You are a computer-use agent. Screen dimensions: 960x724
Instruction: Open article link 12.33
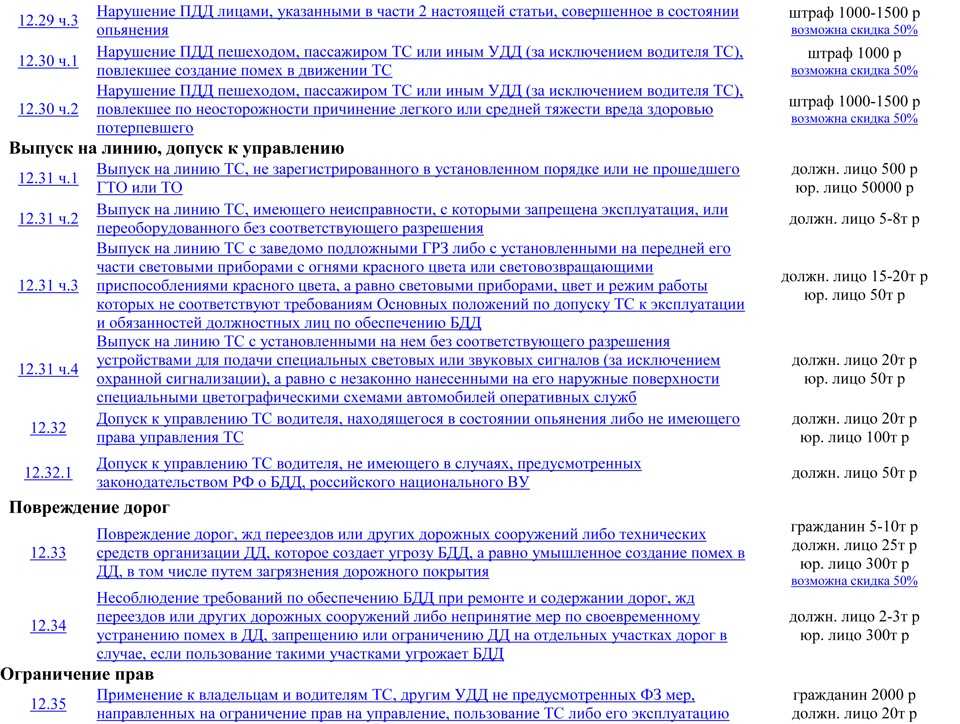pos(48,553)
